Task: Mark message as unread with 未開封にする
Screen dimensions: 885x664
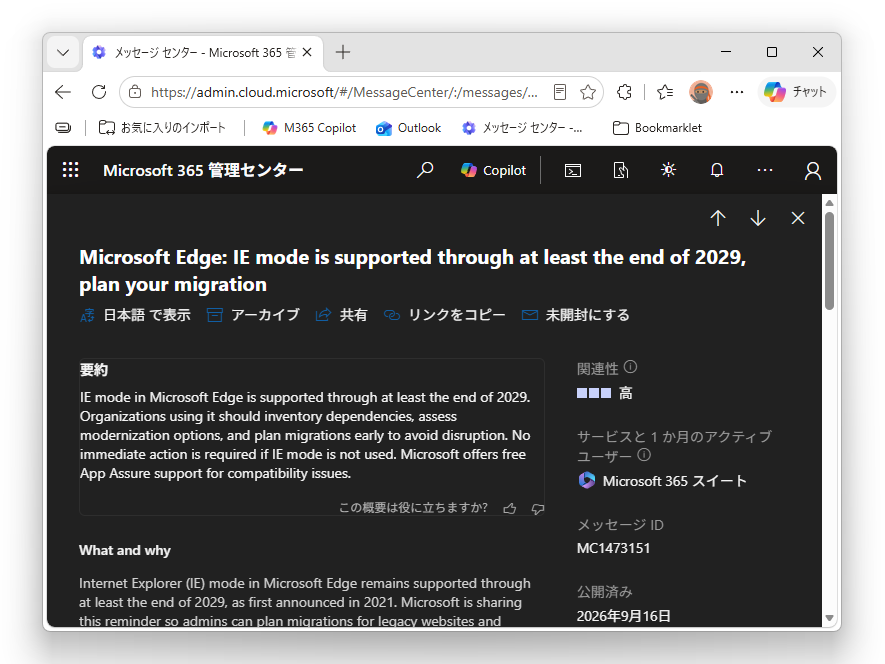Action: point(576,315)
